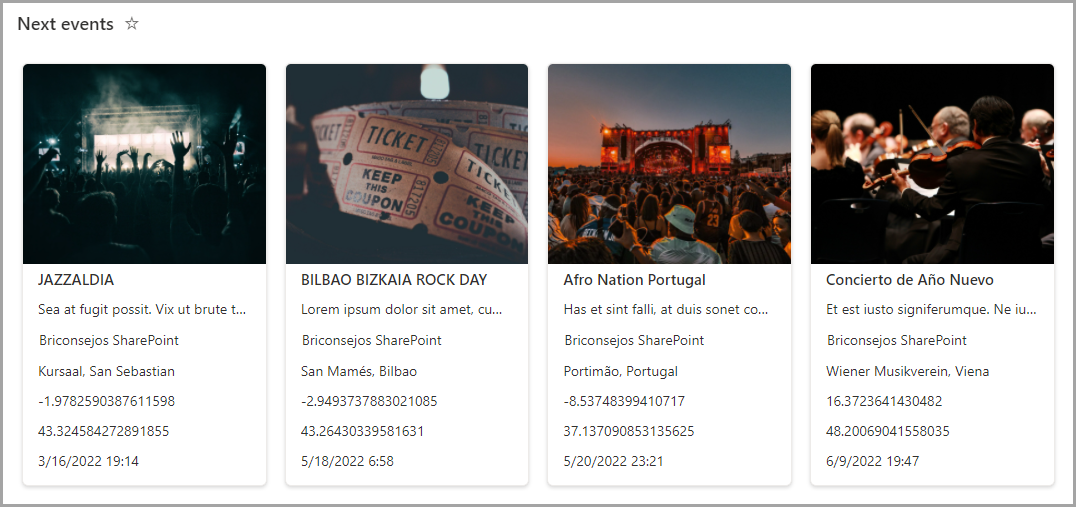Open the orchestra violinists image thumbnail
This screenshot has height=507, width=1076.
pos(932,164)
